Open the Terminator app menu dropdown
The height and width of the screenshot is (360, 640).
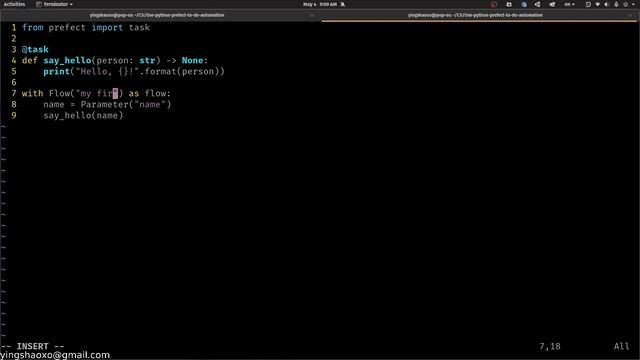54,4
